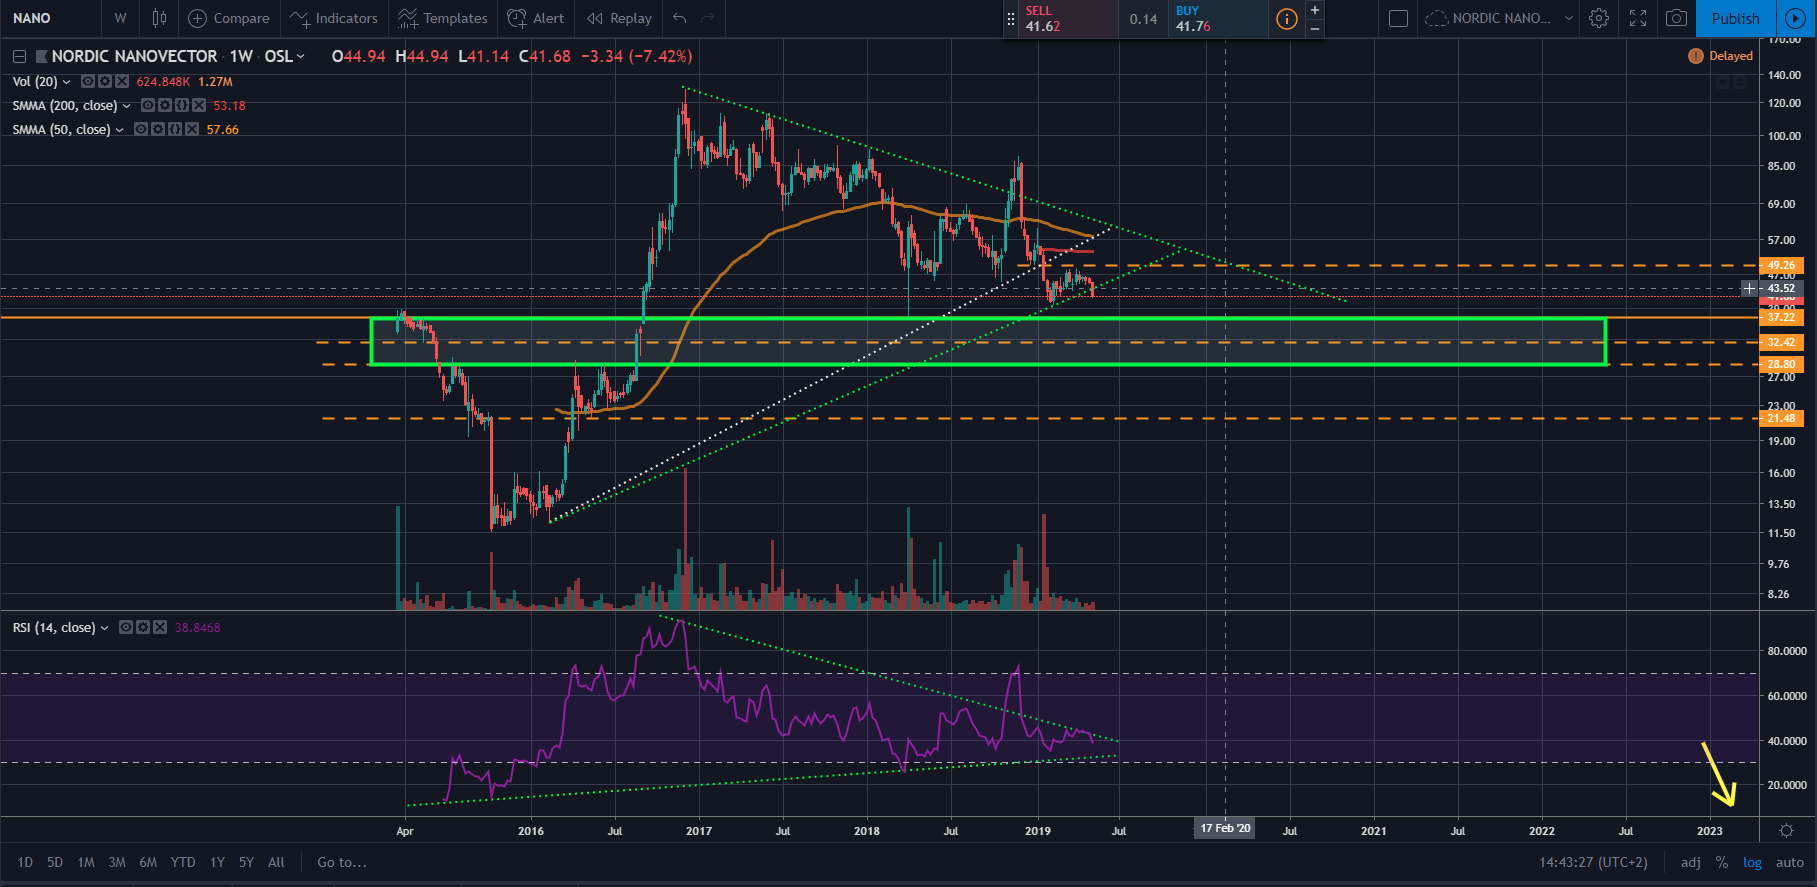Select the 1M time range
This screenshot has width=1817, height=887.
pos(86,862)
